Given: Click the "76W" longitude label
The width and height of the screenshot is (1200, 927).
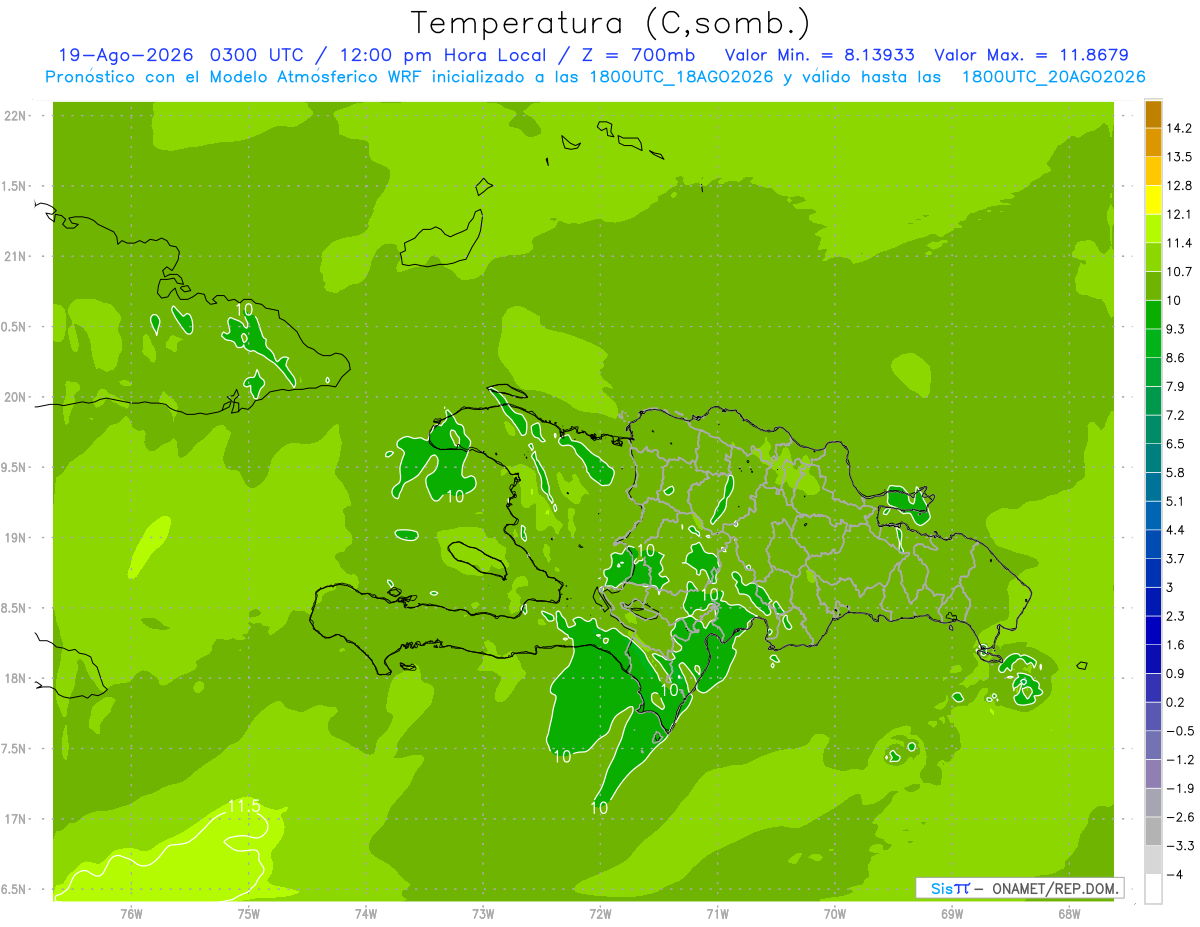Looking at the screenshot, I should click(x=131, y=914).
